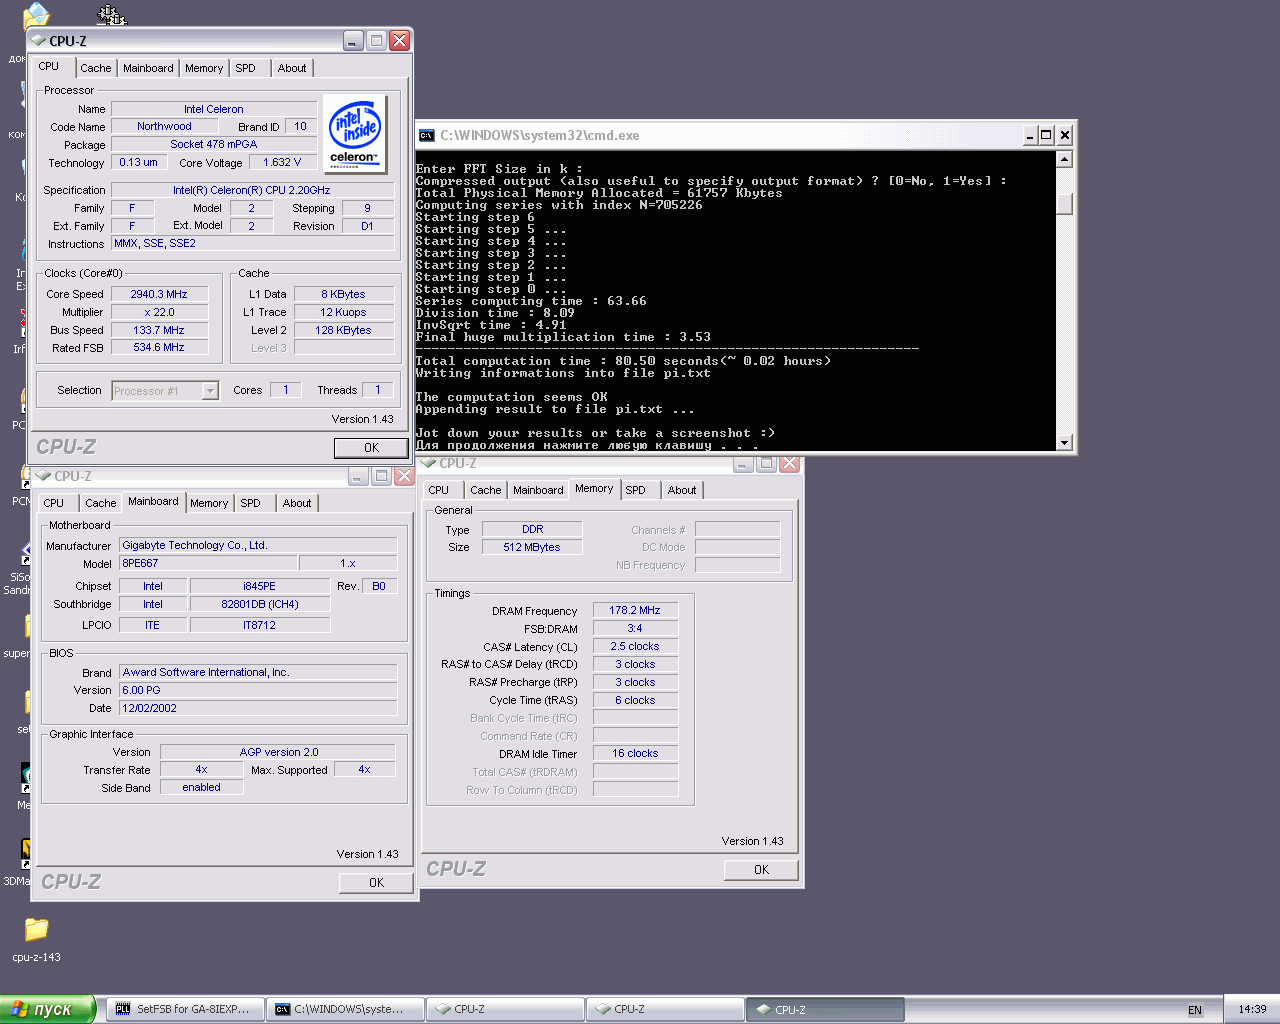
Task: Click the Mainboard CPU-Z window title icon
Action: coord(43,476)
